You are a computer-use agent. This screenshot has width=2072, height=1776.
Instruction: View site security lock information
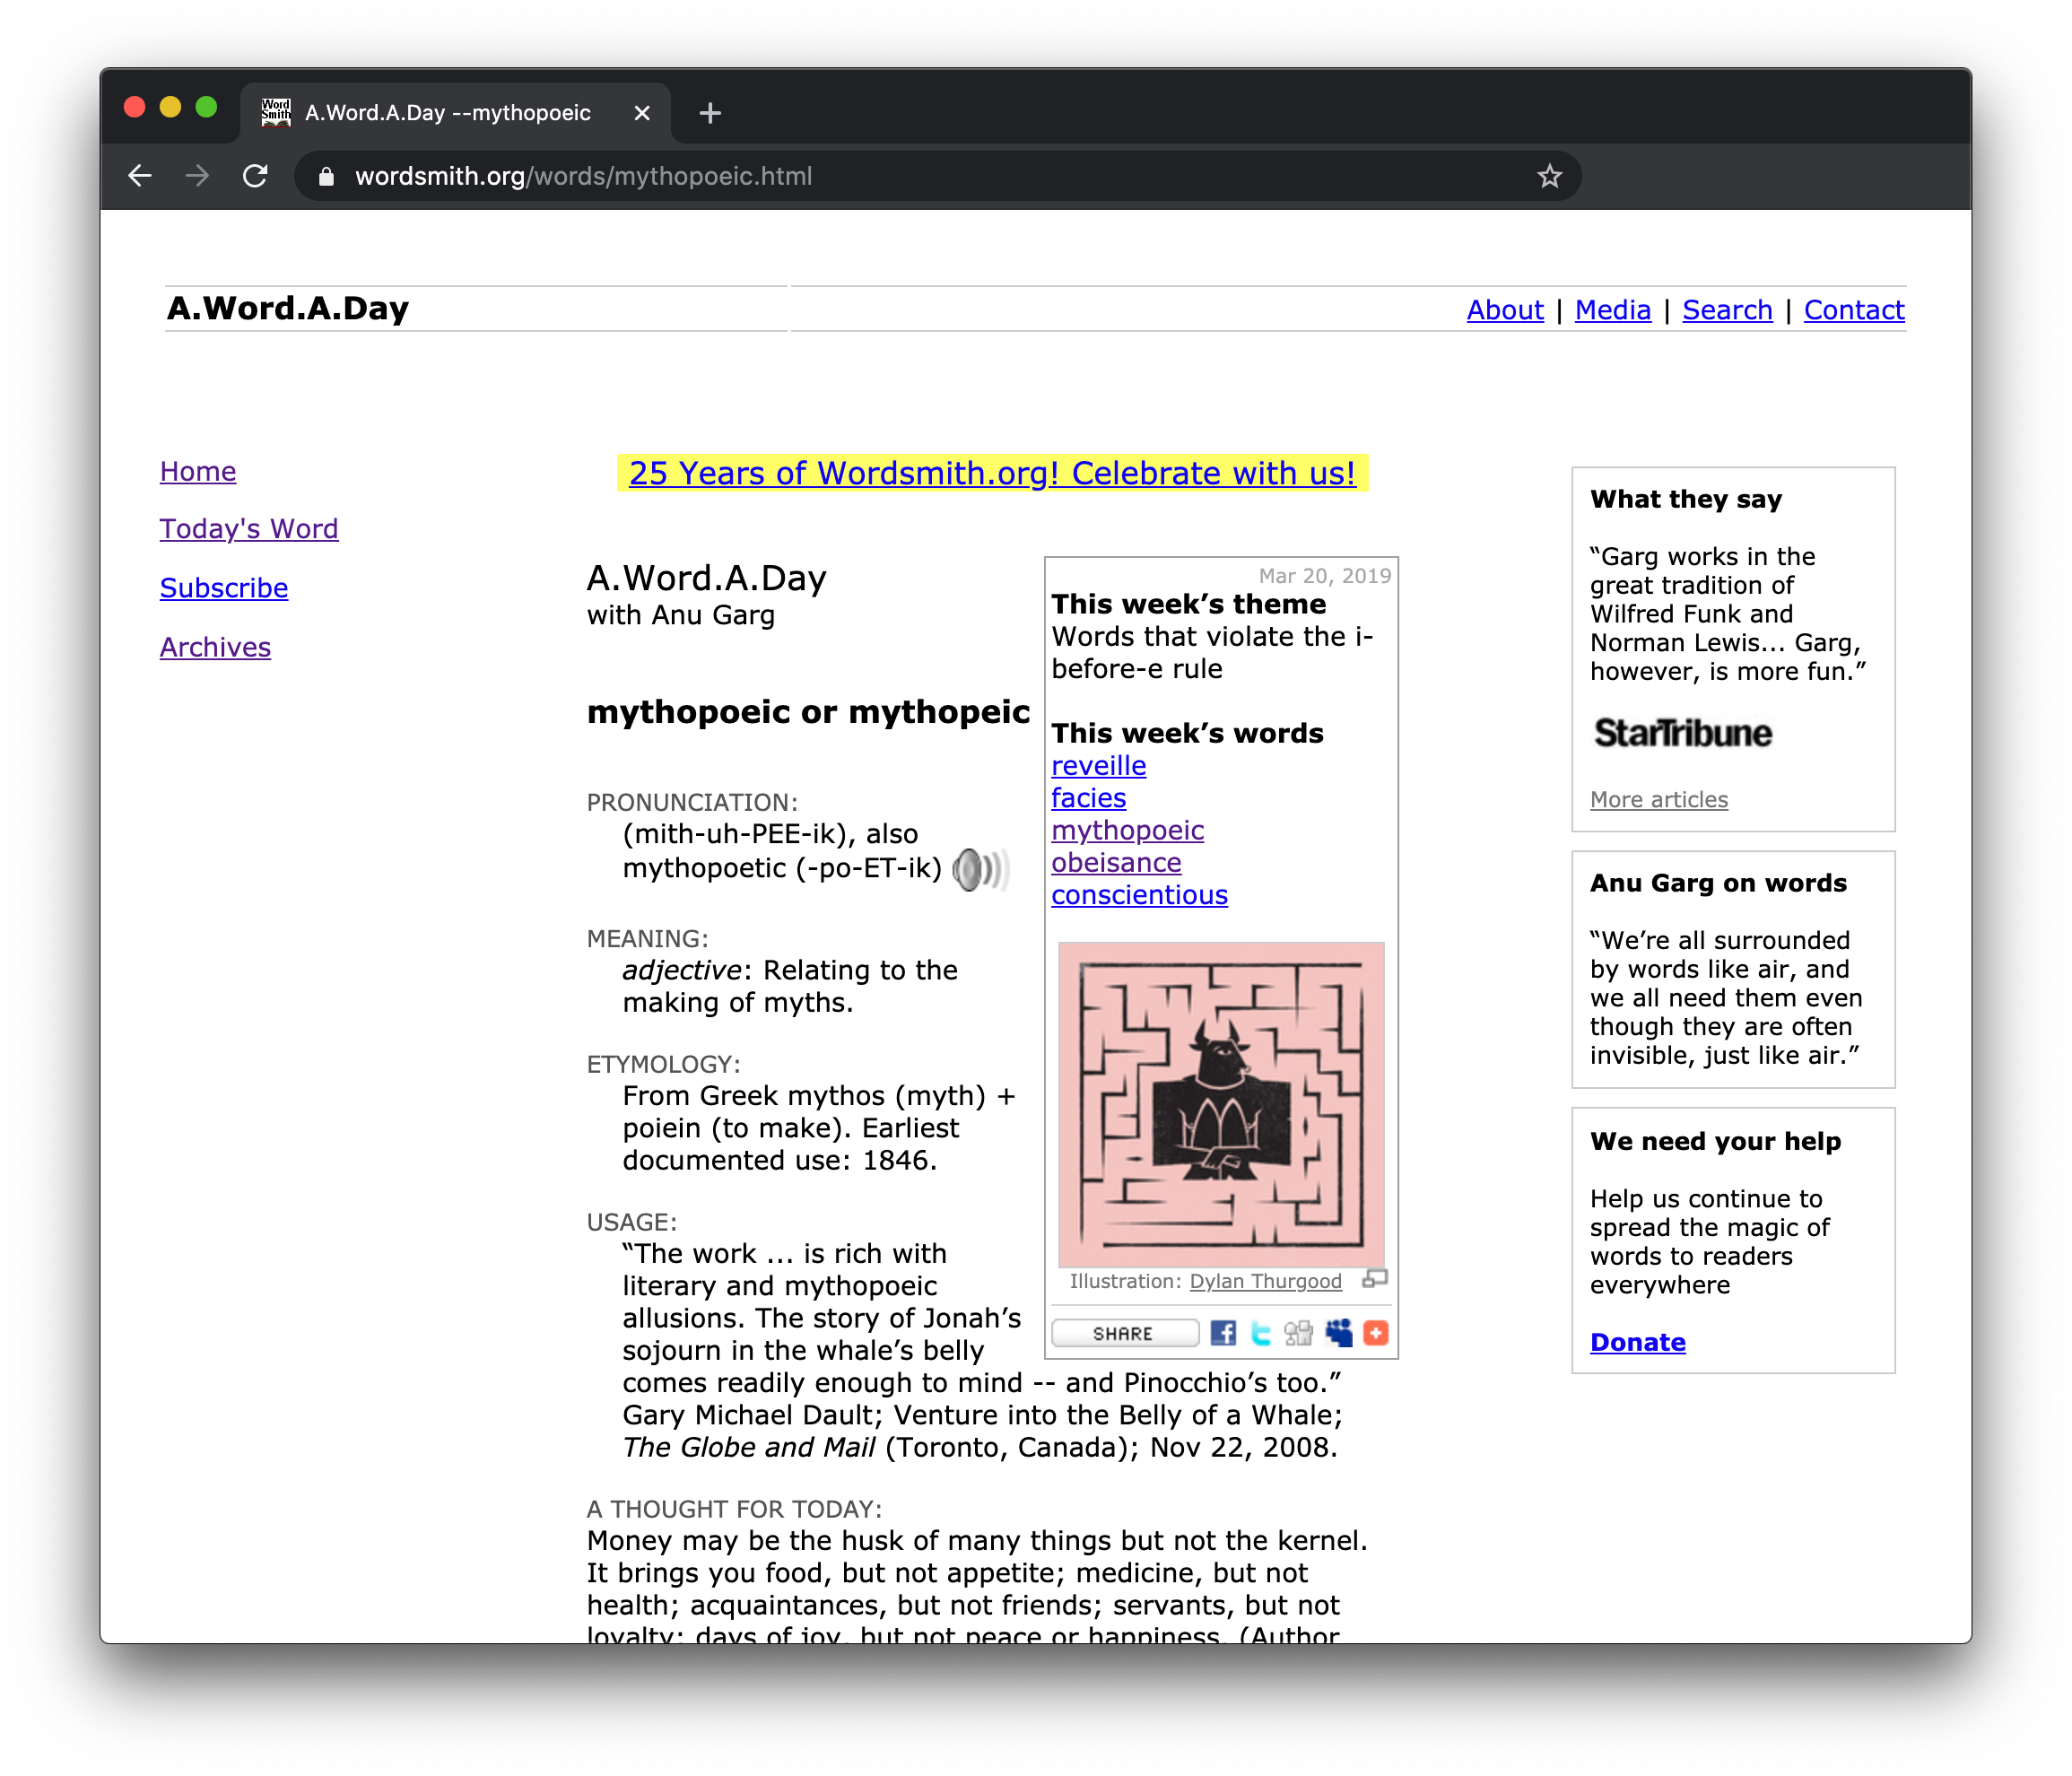326,176
